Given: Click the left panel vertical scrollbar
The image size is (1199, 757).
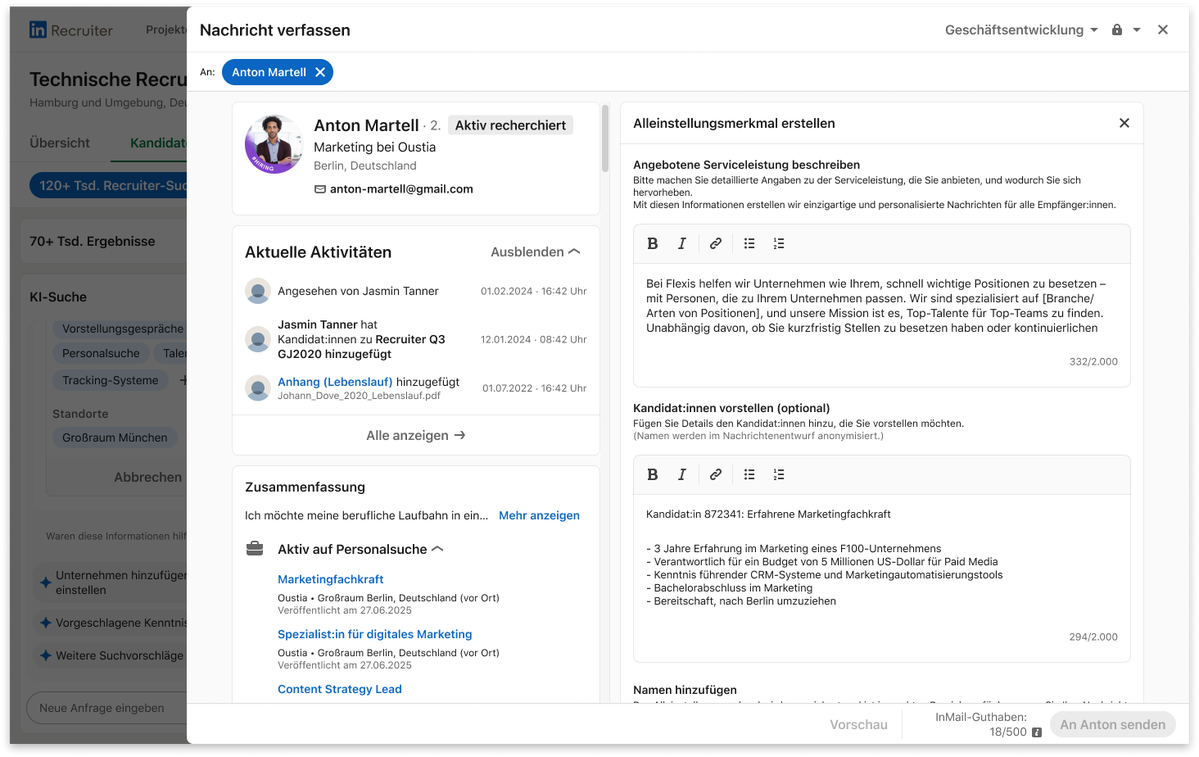Looking at the screenshot, I should 605,138.
